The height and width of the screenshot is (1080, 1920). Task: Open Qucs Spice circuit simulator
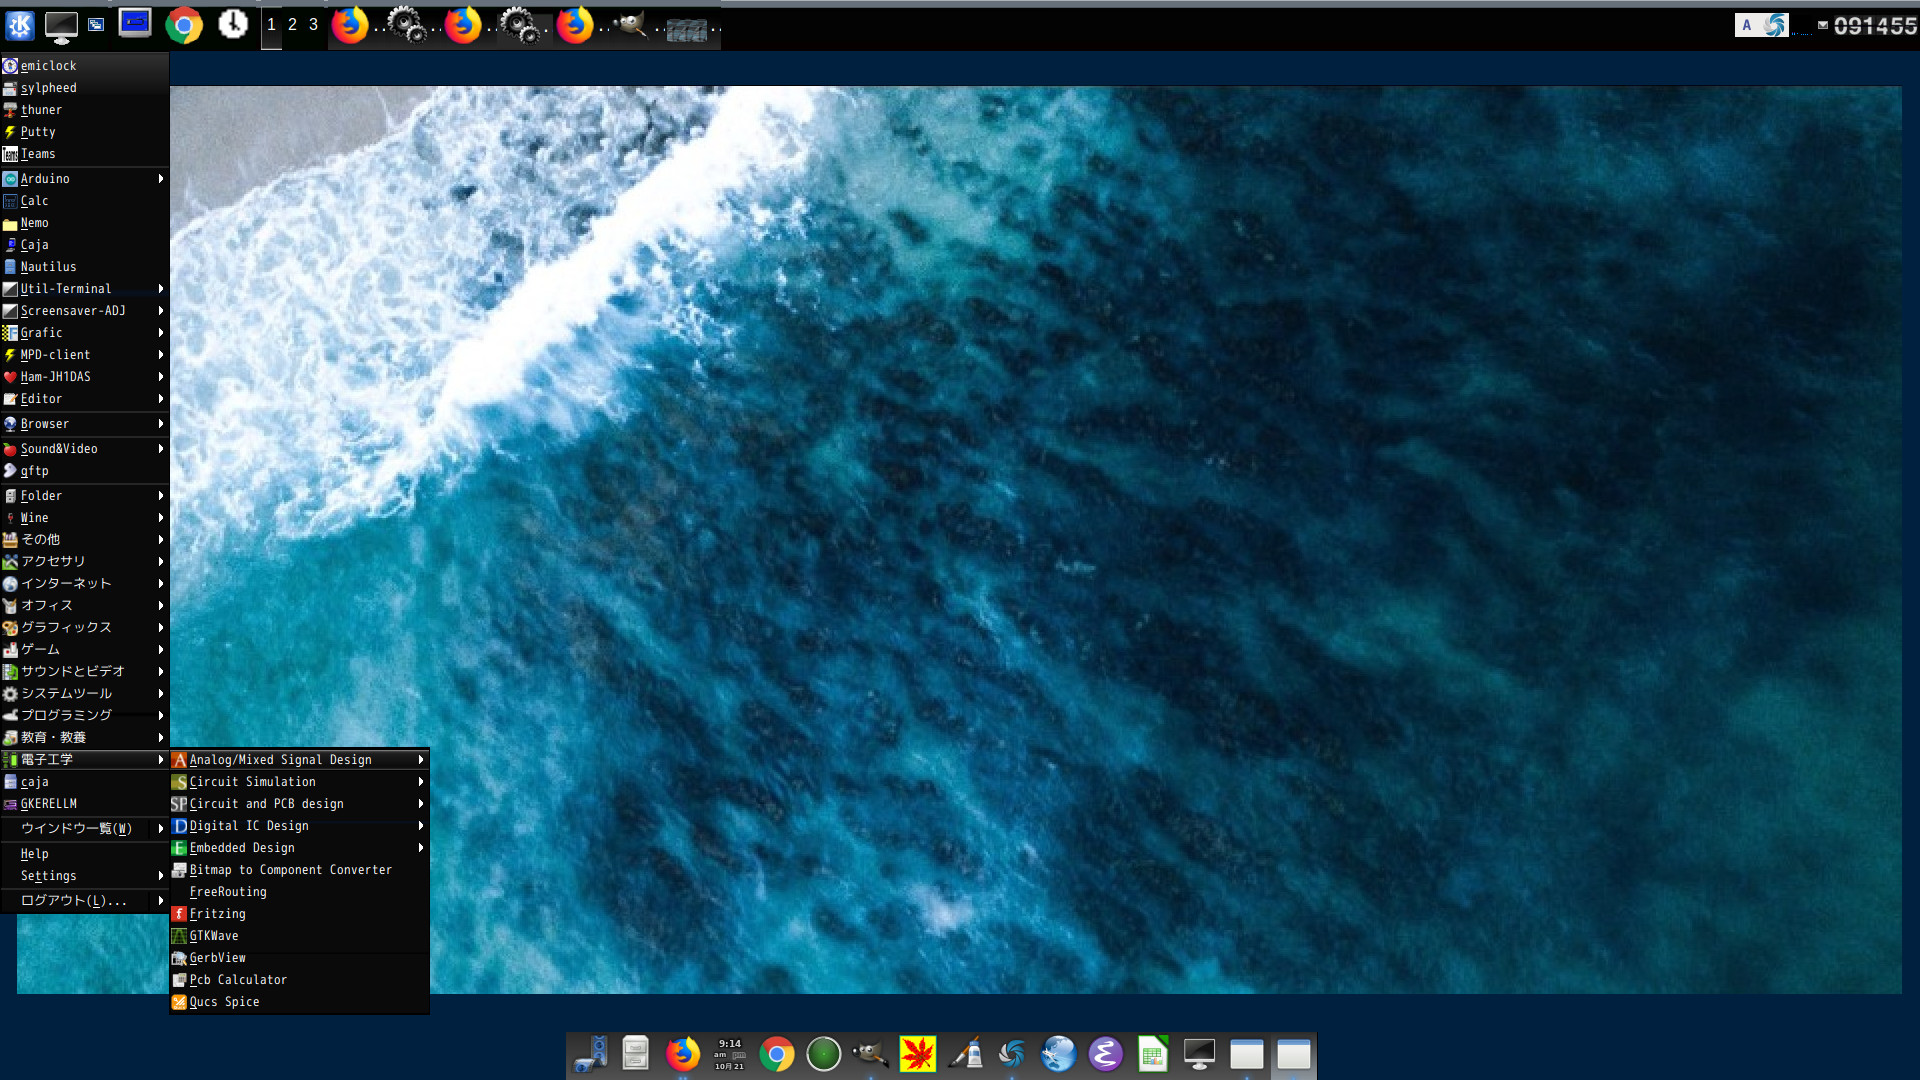(224, 1001)
